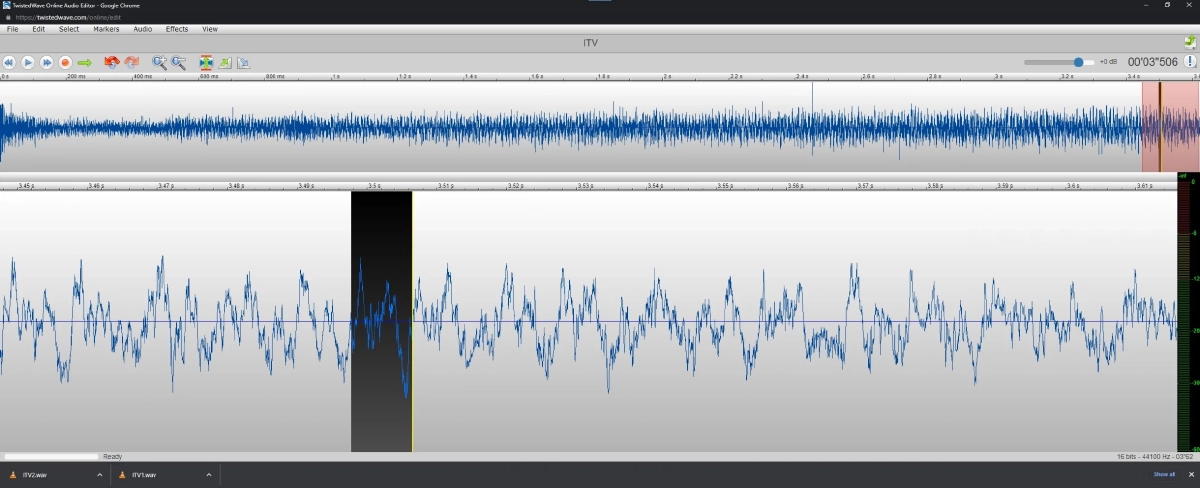This screenshot has width=1200, height=488.
Task: Open the Markers menu
Action: (x=106, y=29)
